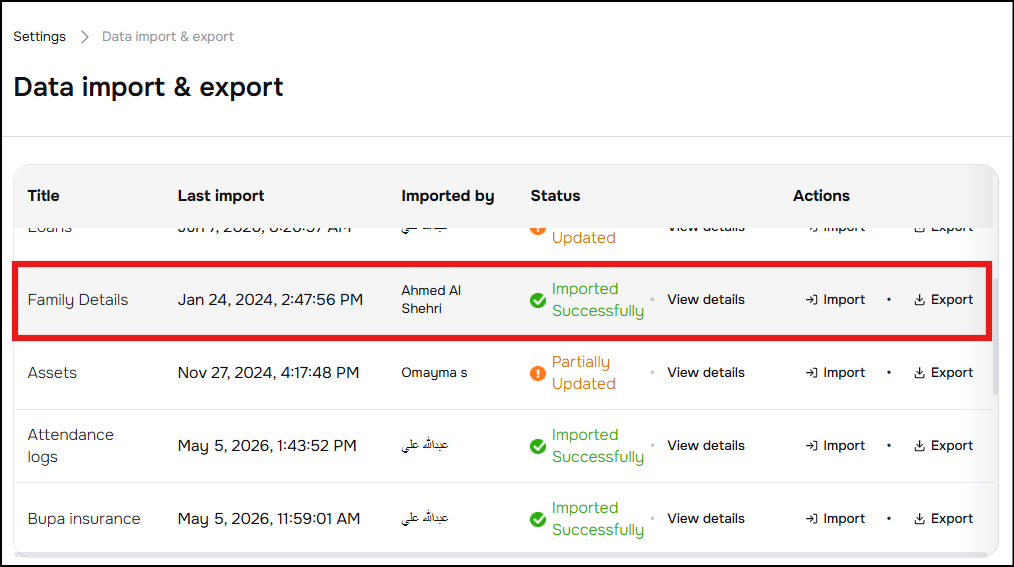This screenshot has height=567, width=1014.
Task: Click the Import icon for Family Details
Action: point(812,300)
